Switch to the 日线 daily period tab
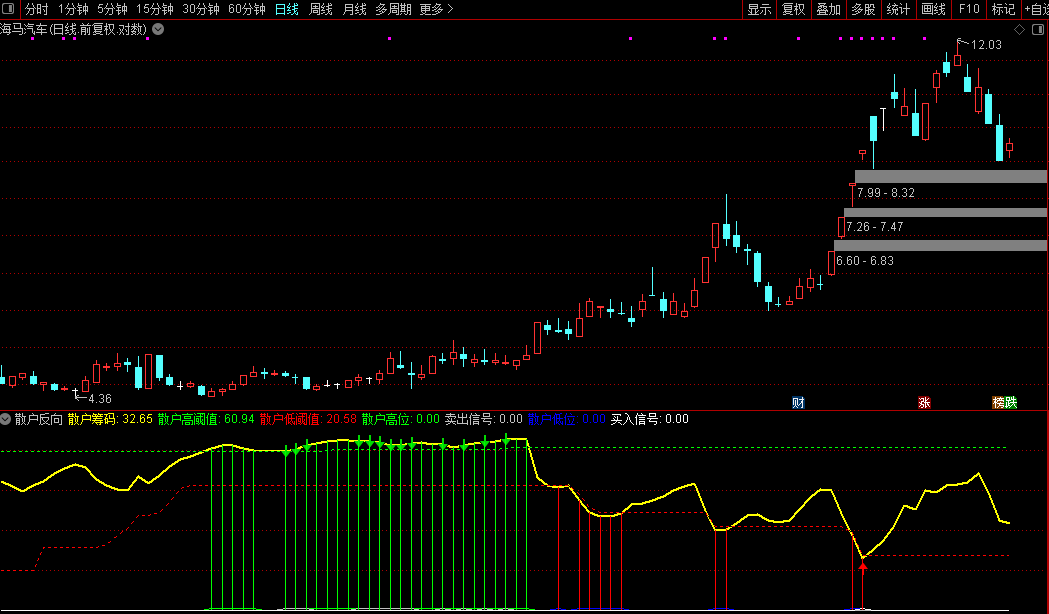 point(286,9)
